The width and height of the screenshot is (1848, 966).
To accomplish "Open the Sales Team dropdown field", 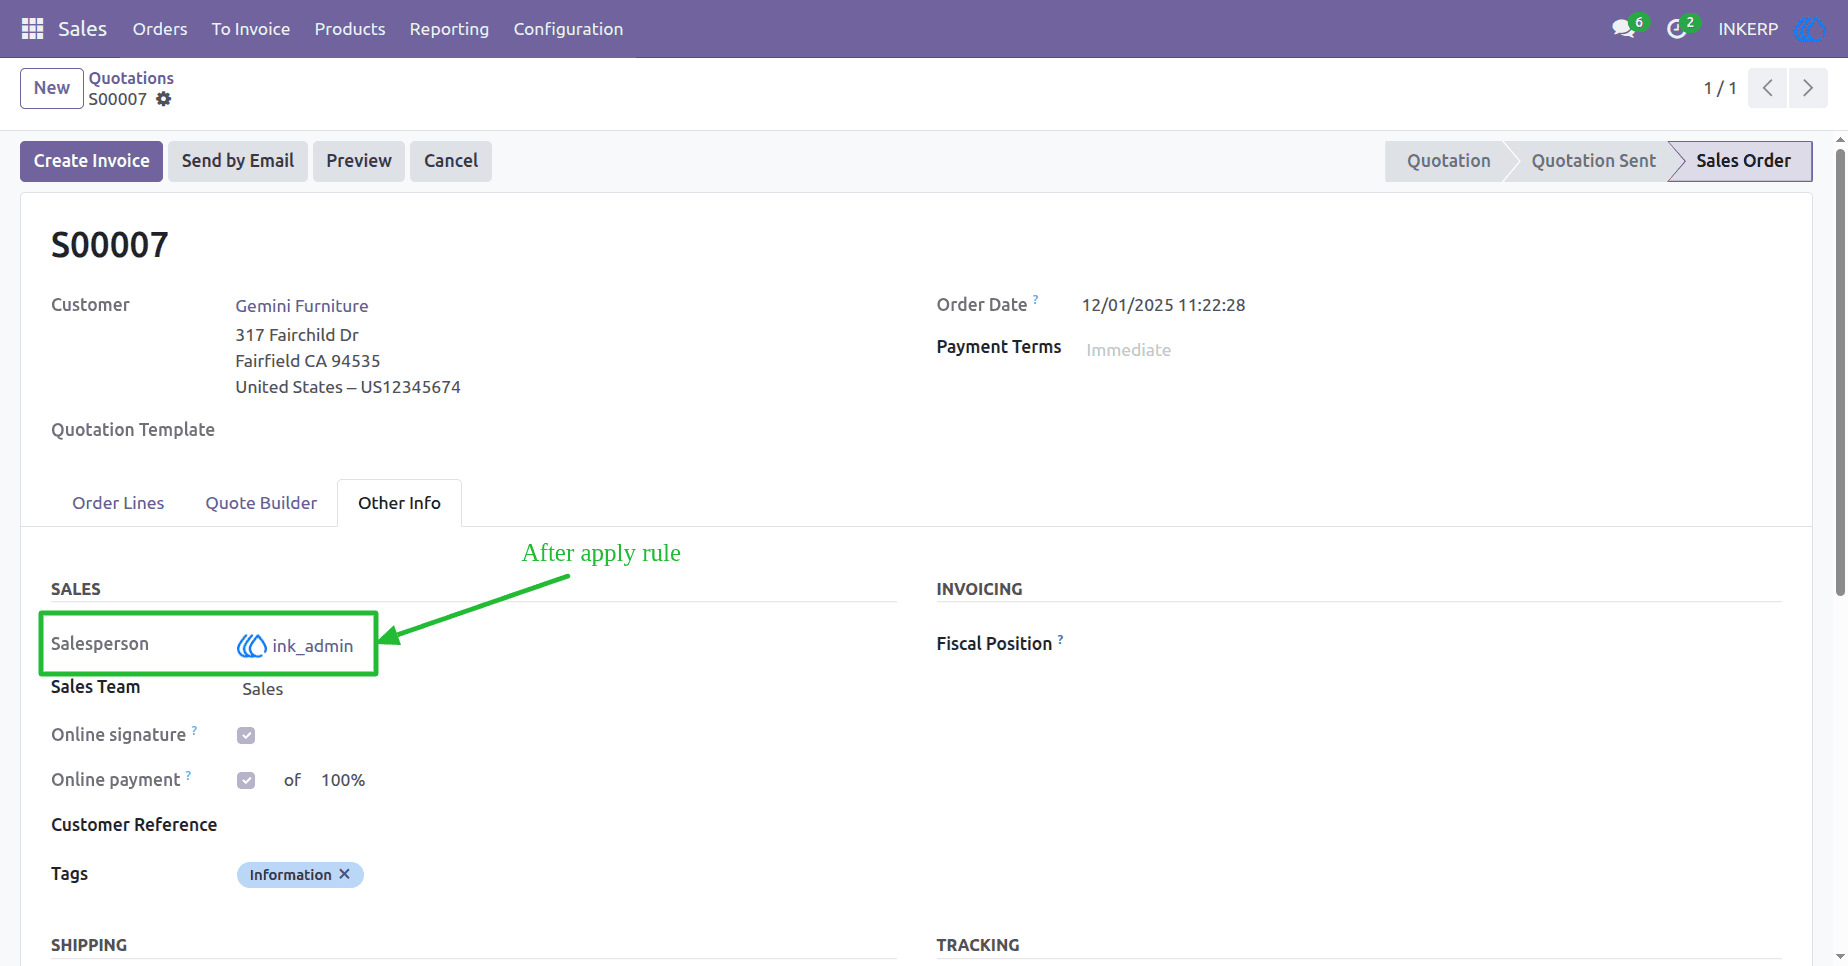I will coord(565,689).
